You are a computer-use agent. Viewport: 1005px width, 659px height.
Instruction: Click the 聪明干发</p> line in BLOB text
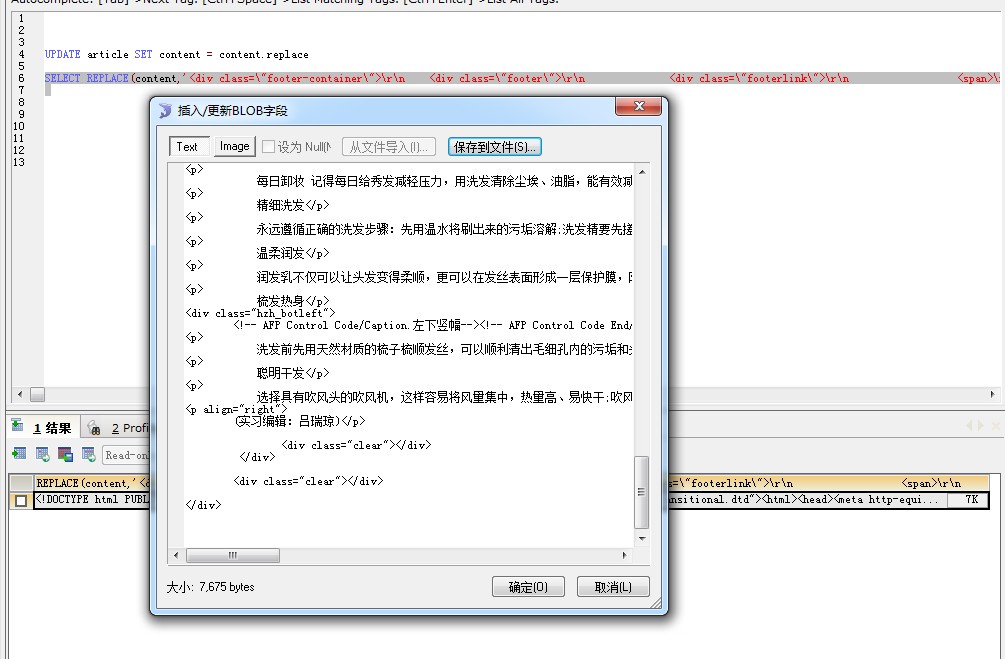[x=293, y=373]
